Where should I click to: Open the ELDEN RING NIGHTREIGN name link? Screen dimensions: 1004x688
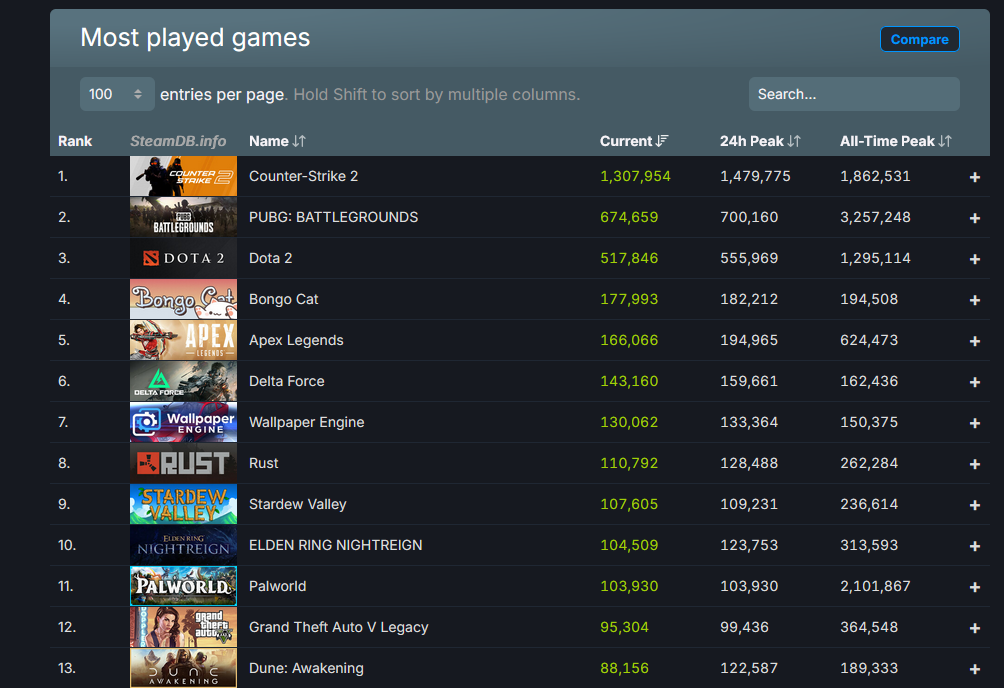point(336,545)
